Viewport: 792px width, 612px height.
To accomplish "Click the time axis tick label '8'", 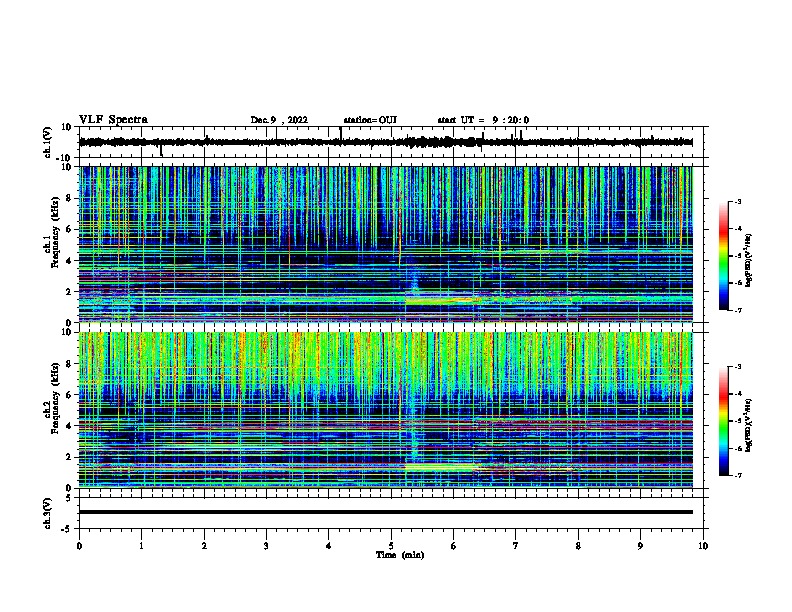I will [578, 546].
